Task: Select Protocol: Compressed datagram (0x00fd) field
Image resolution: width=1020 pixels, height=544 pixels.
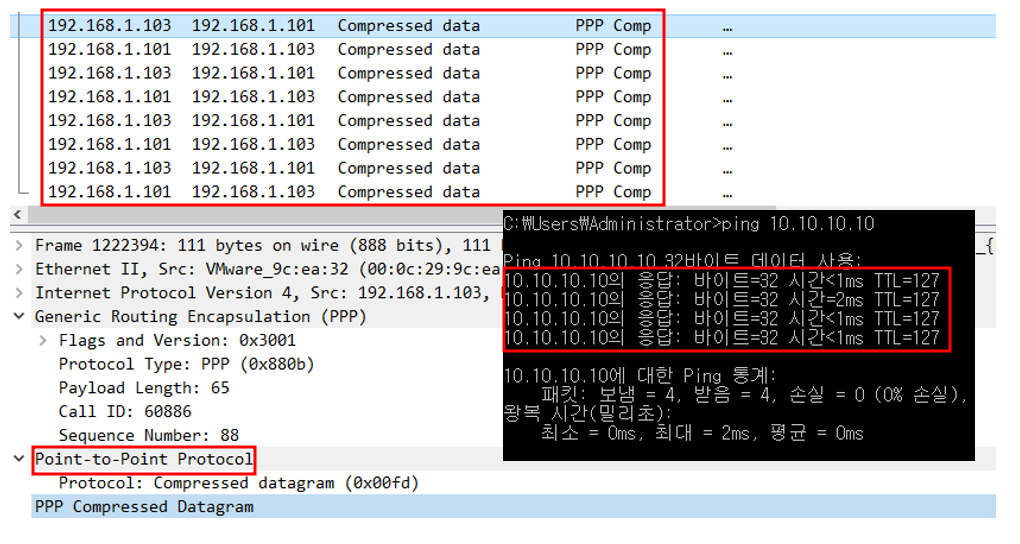Action: pos(238,483)
